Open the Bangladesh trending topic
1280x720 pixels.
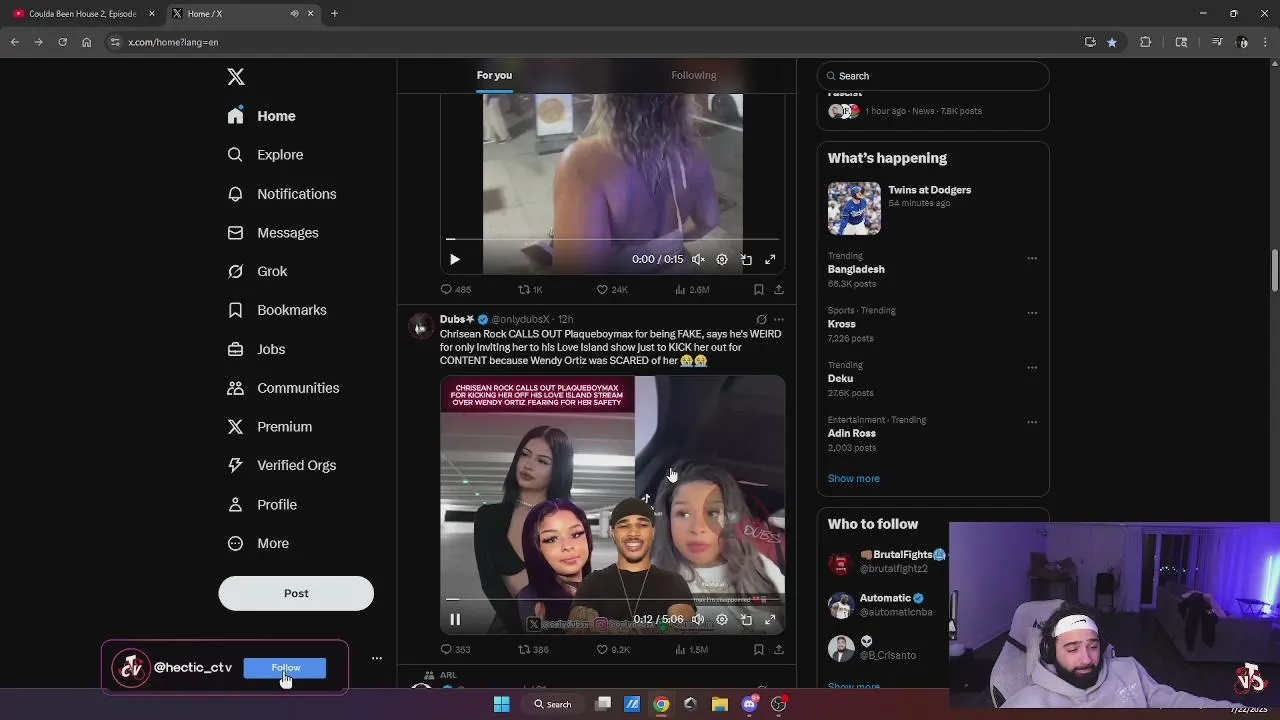coord(856,270)
